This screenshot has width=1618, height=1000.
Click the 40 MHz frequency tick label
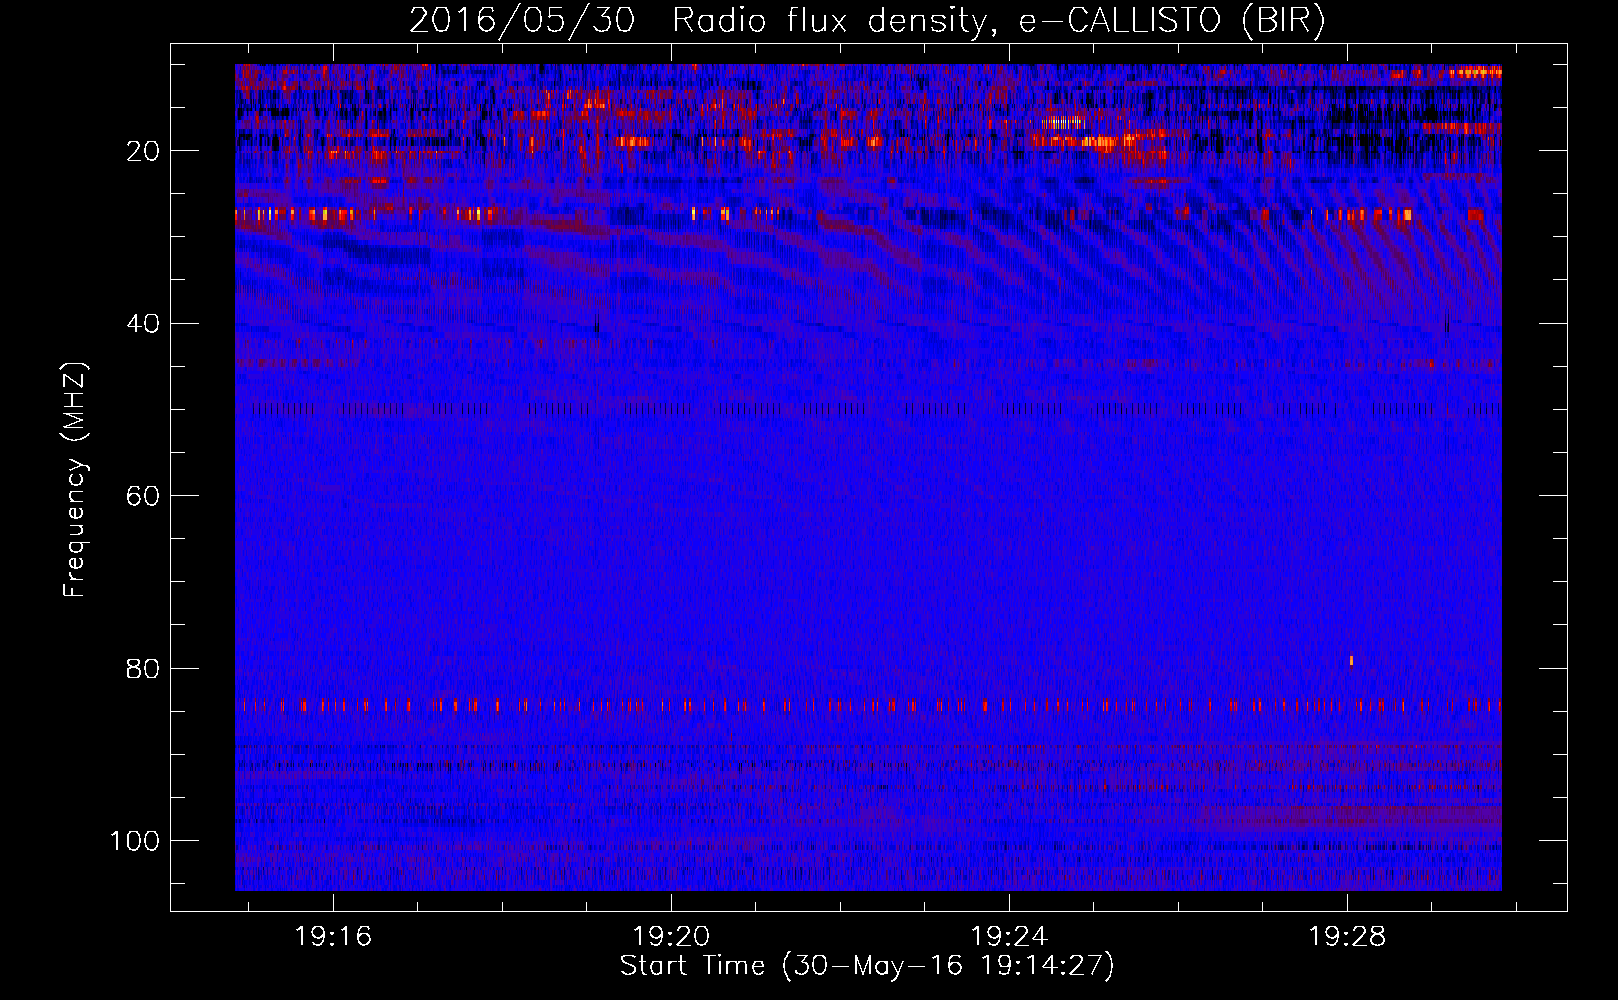click(x=143, y=324)
